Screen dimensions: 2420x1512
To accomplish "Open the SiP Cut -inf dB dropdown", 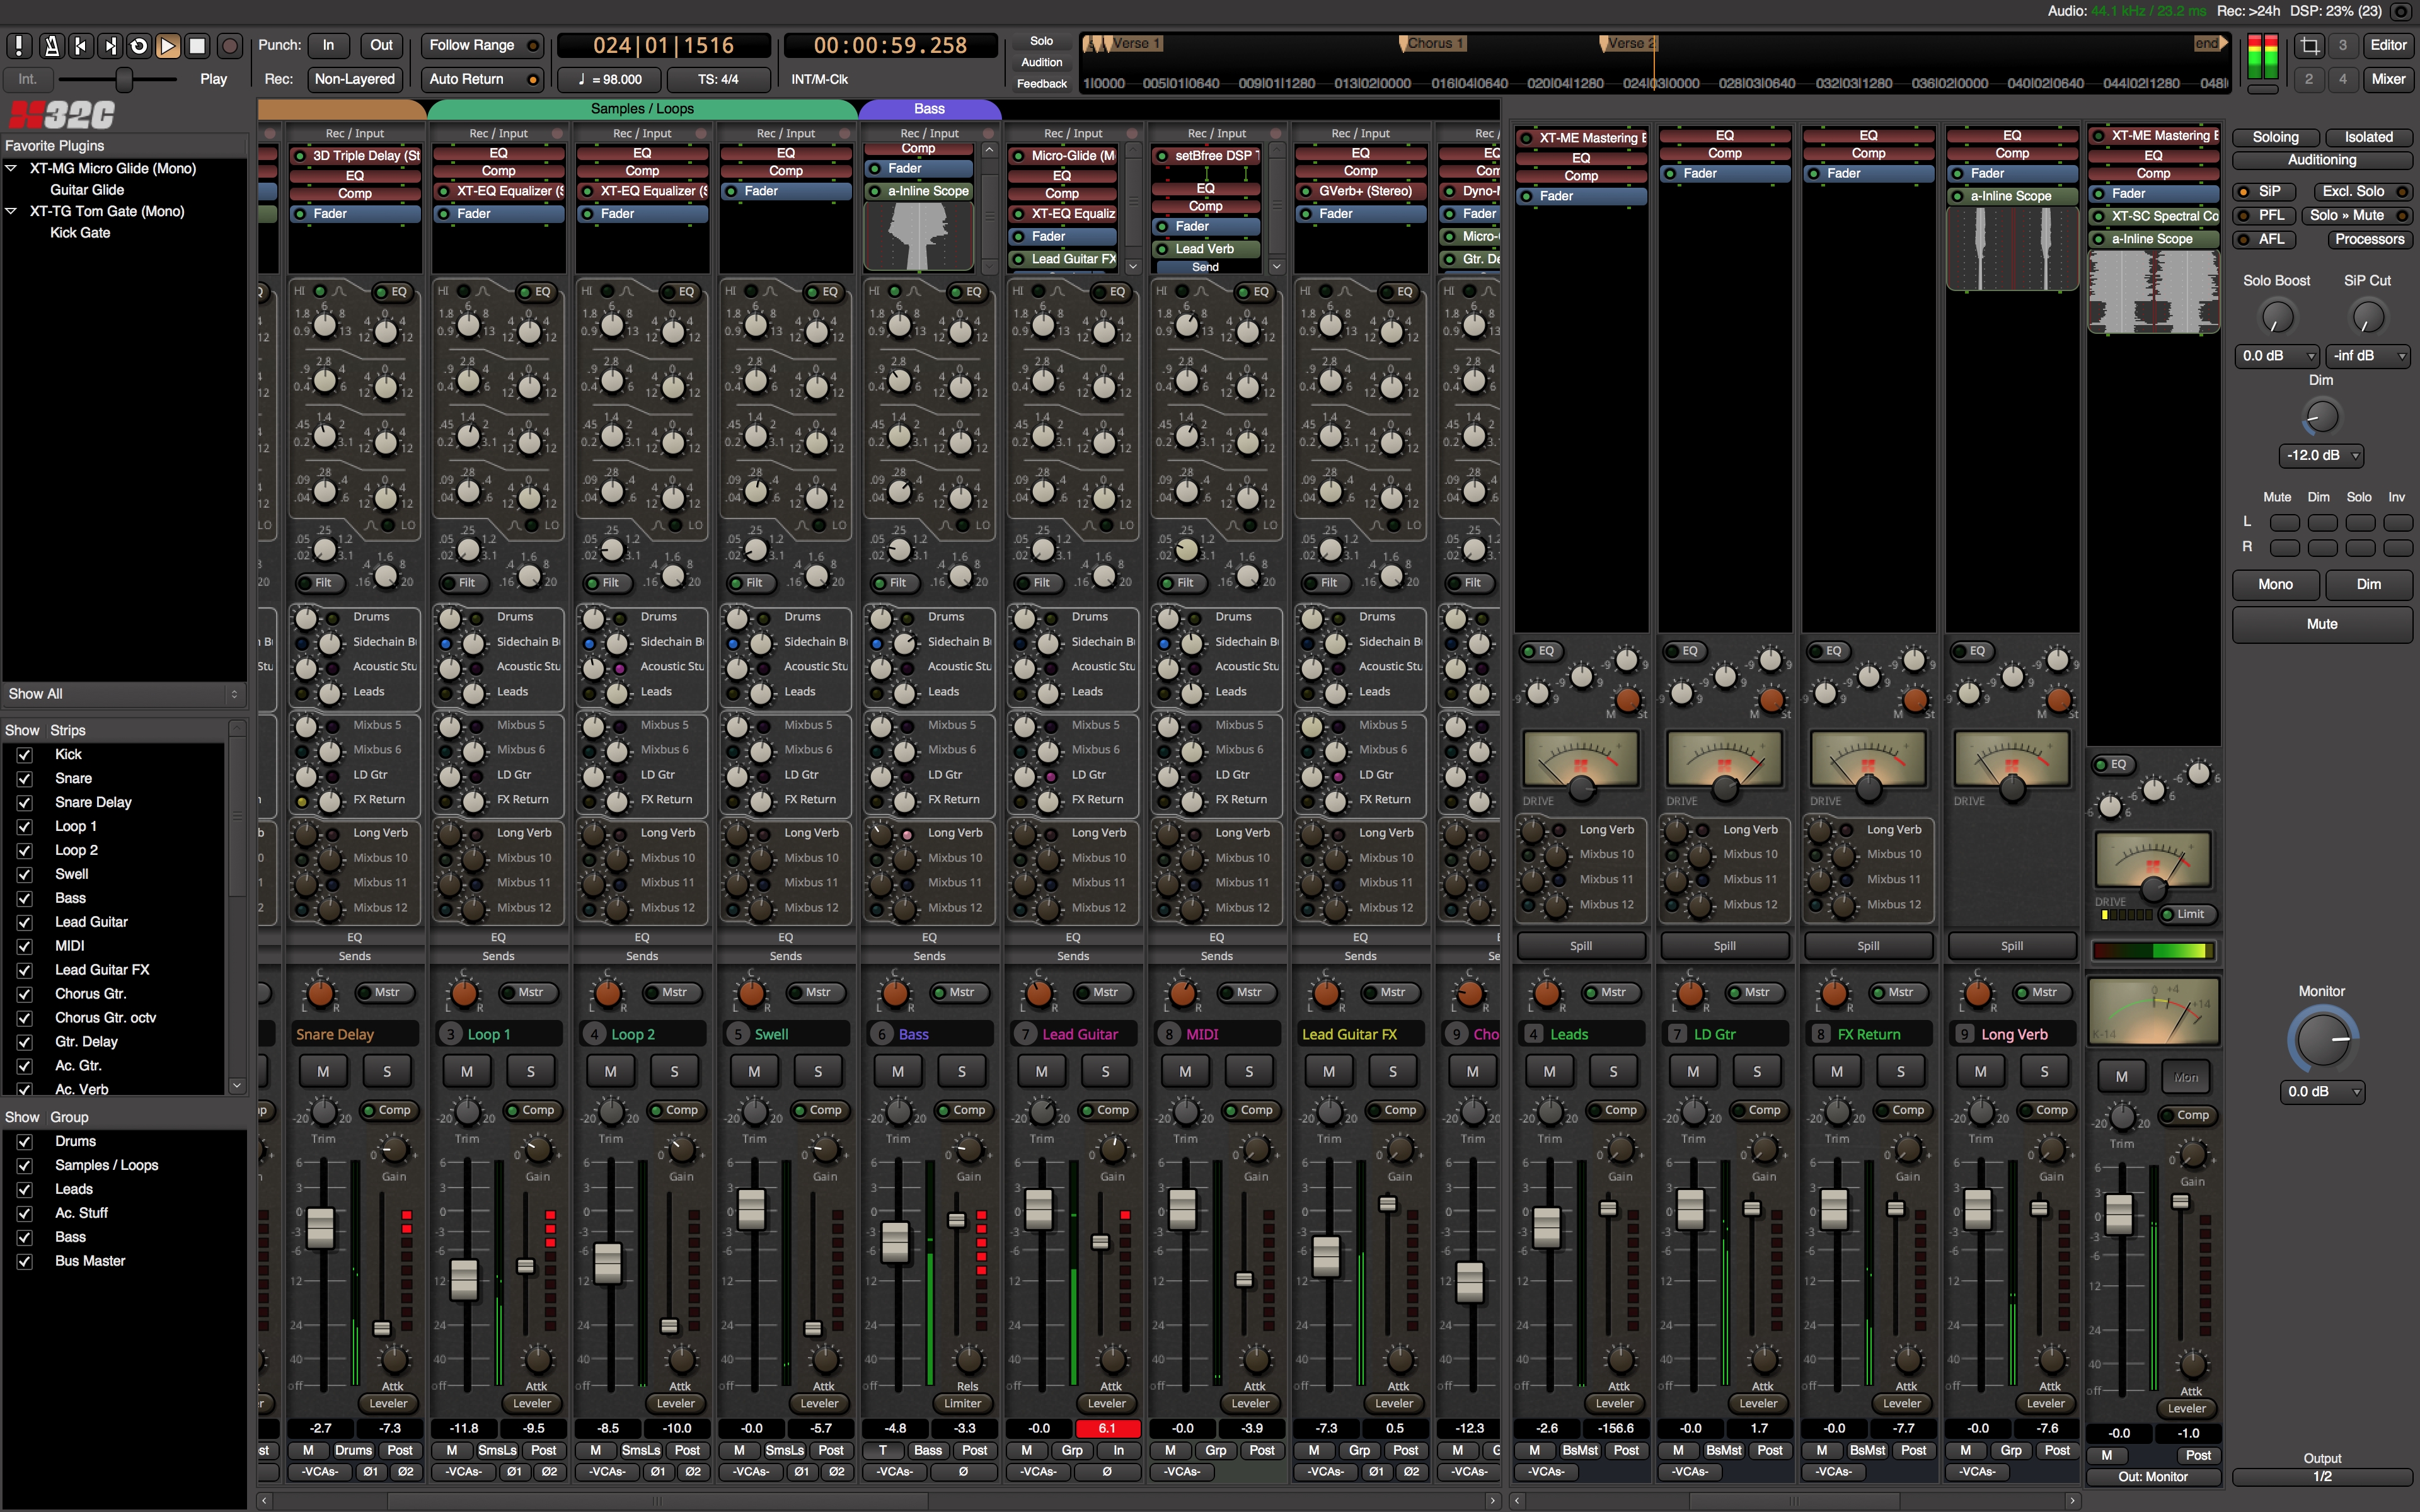I will [2367, 355].
